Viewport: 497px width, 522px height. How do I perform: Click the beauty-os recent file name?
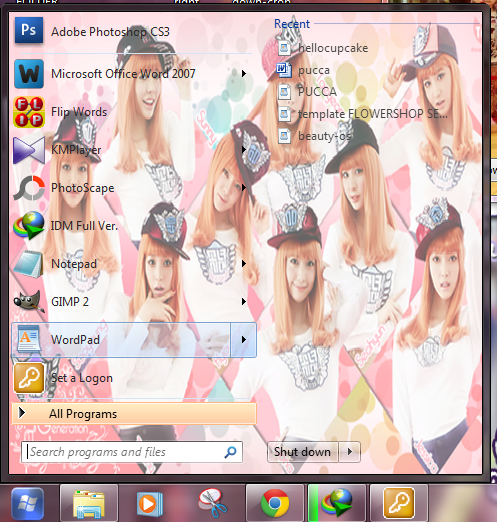324,136
